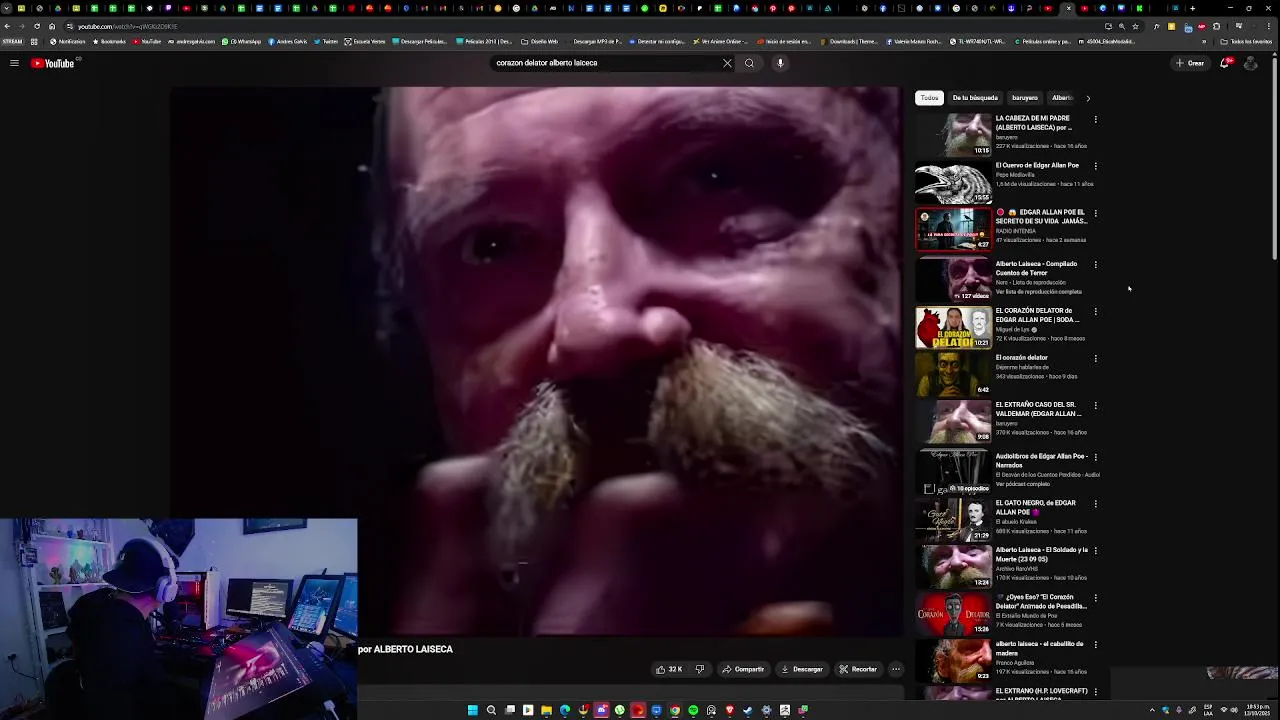Screen dimensions: 1280x720
Task: Like the video (32 K)
Action: pyautogui.click(x=669, y=669)
